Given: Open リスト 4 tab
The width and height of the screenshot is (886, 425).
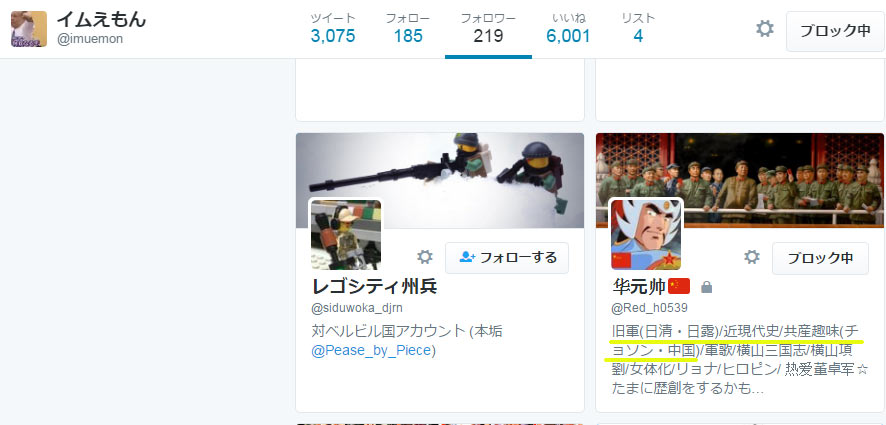Looking at the screenshot, I should click(638, 29).
